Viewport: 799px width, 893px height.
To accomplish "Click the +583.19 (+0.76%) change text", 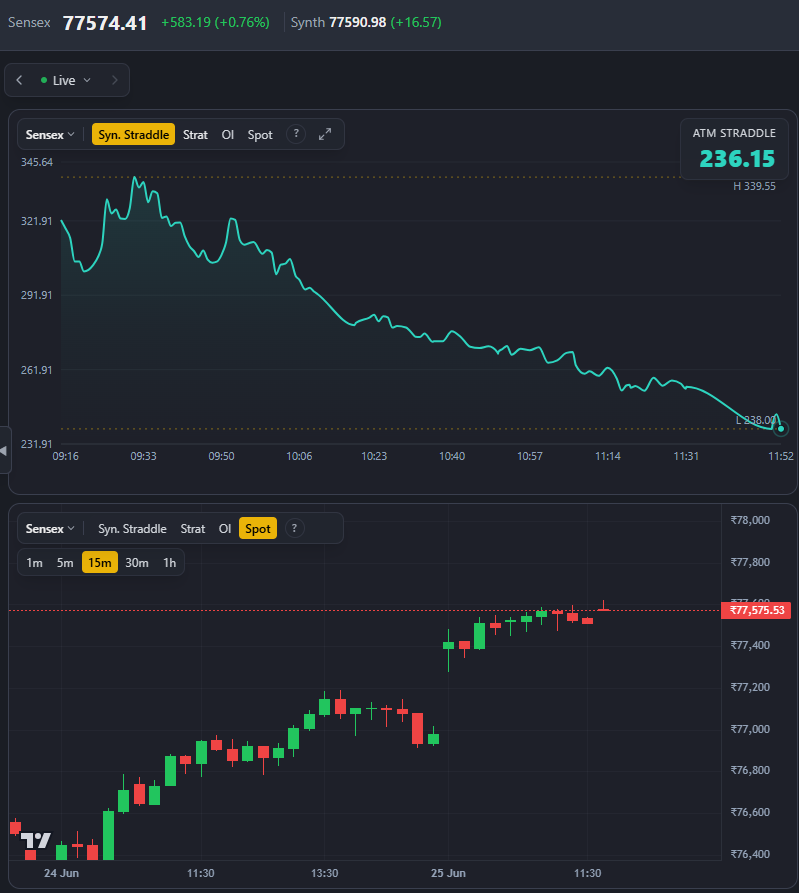I will (215, 23).
